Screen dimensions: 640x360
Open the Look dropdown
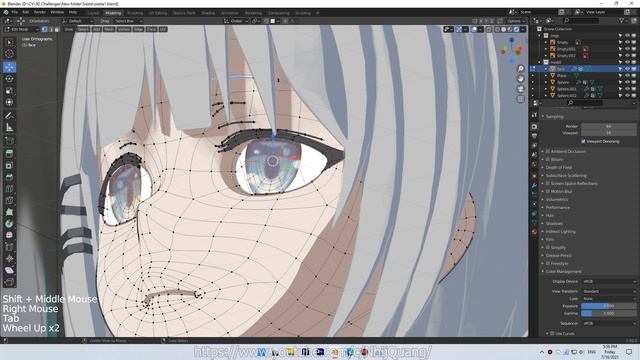tap(609, 299)
